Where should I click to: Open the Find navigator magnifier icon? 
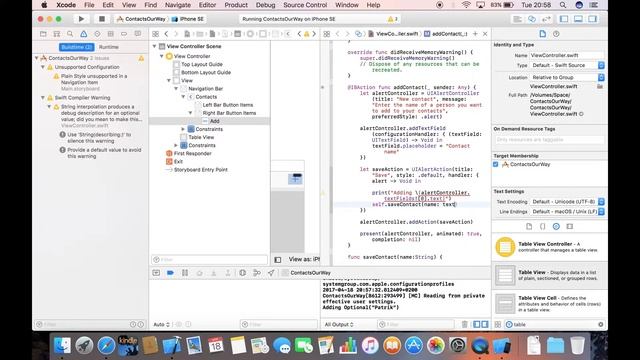(70, 34)
